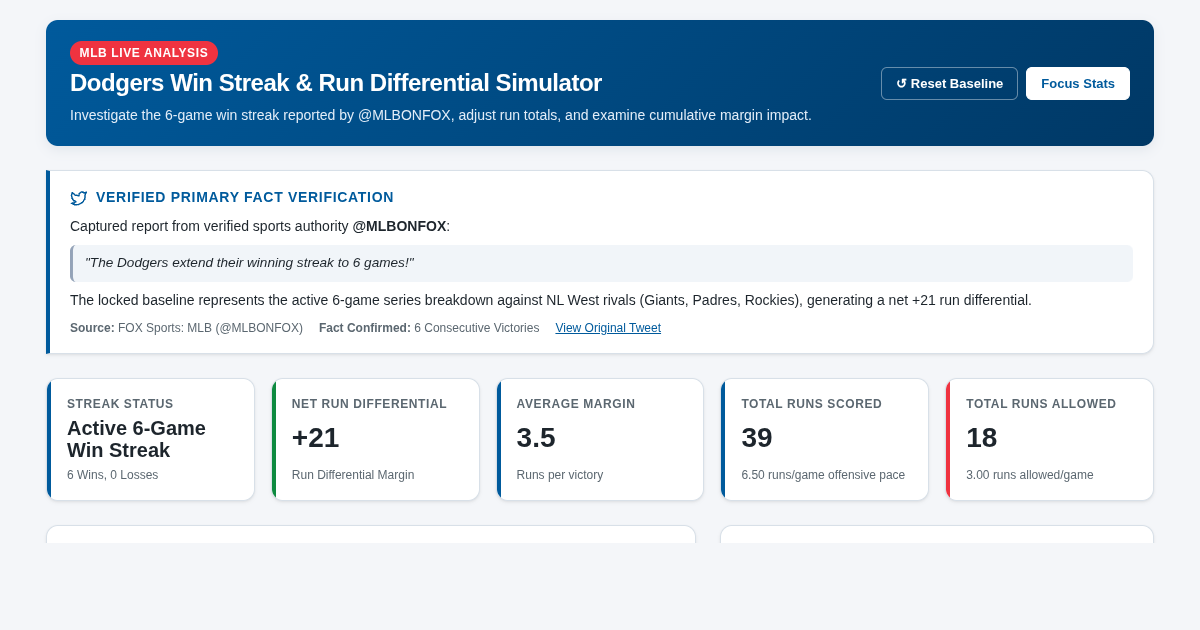The image size is (1200, 630).
Task: Click the Fact Confirmed 6 Consecutive Victories text
Action: click(429, 328)
